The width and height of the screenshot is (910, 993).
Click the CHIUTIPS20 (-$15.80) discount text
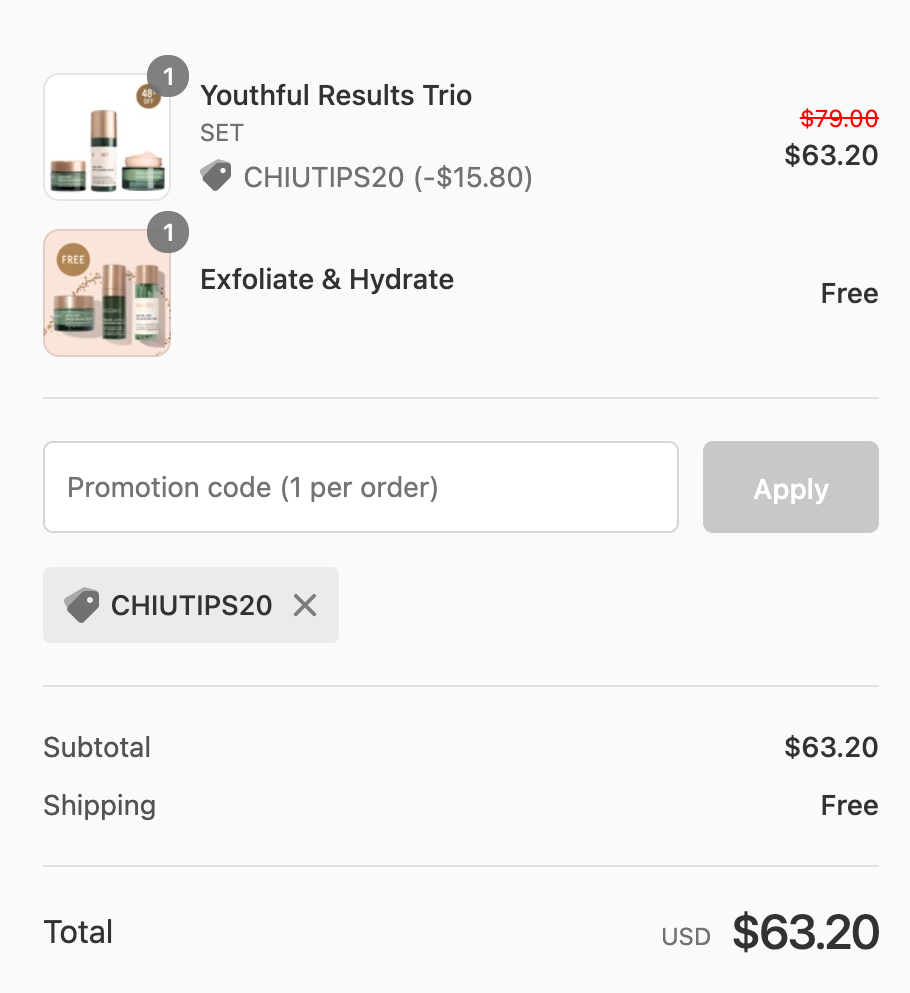[x=388, y=178]
